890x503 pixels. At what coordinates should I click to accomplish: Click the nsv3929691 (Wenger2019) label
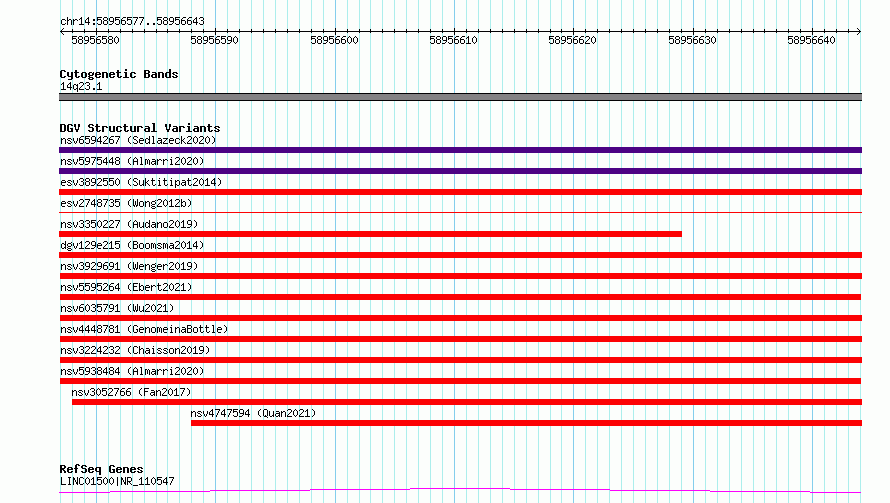[129, 266]
